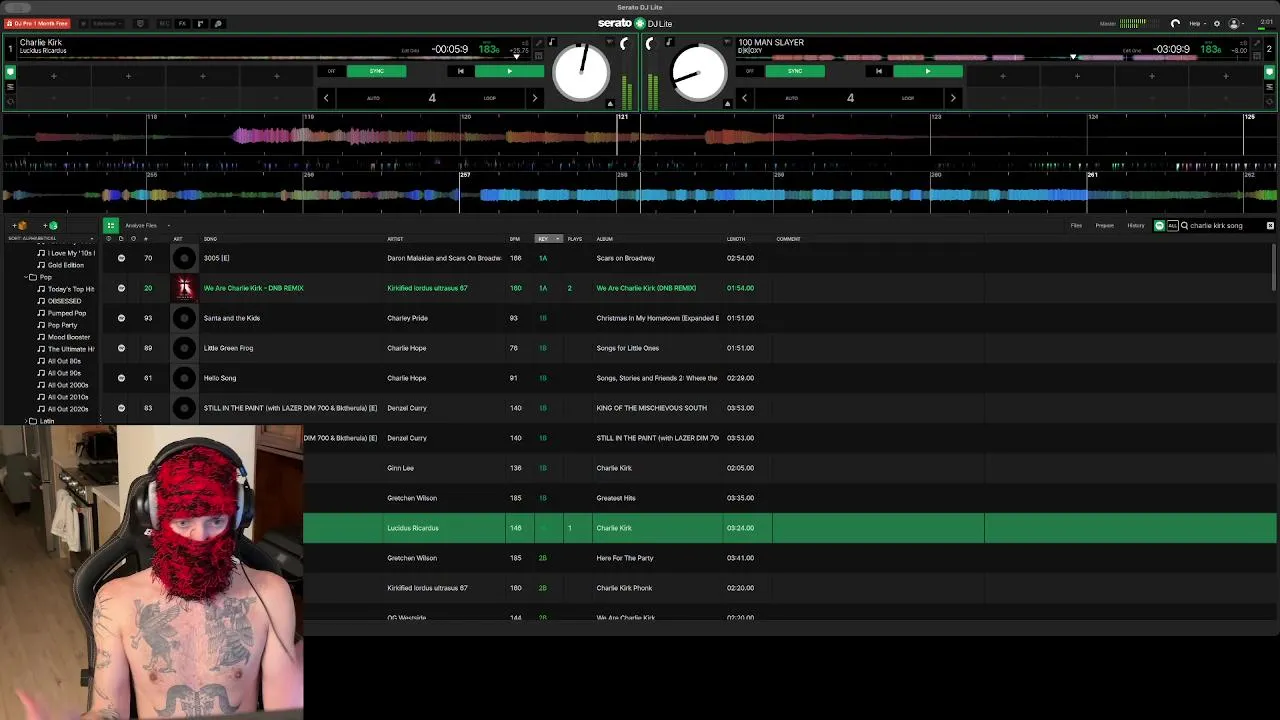The image size is (1280, 720).
Task: Open stems pad mode on deck 2
Action: (x=1270, y=87)
